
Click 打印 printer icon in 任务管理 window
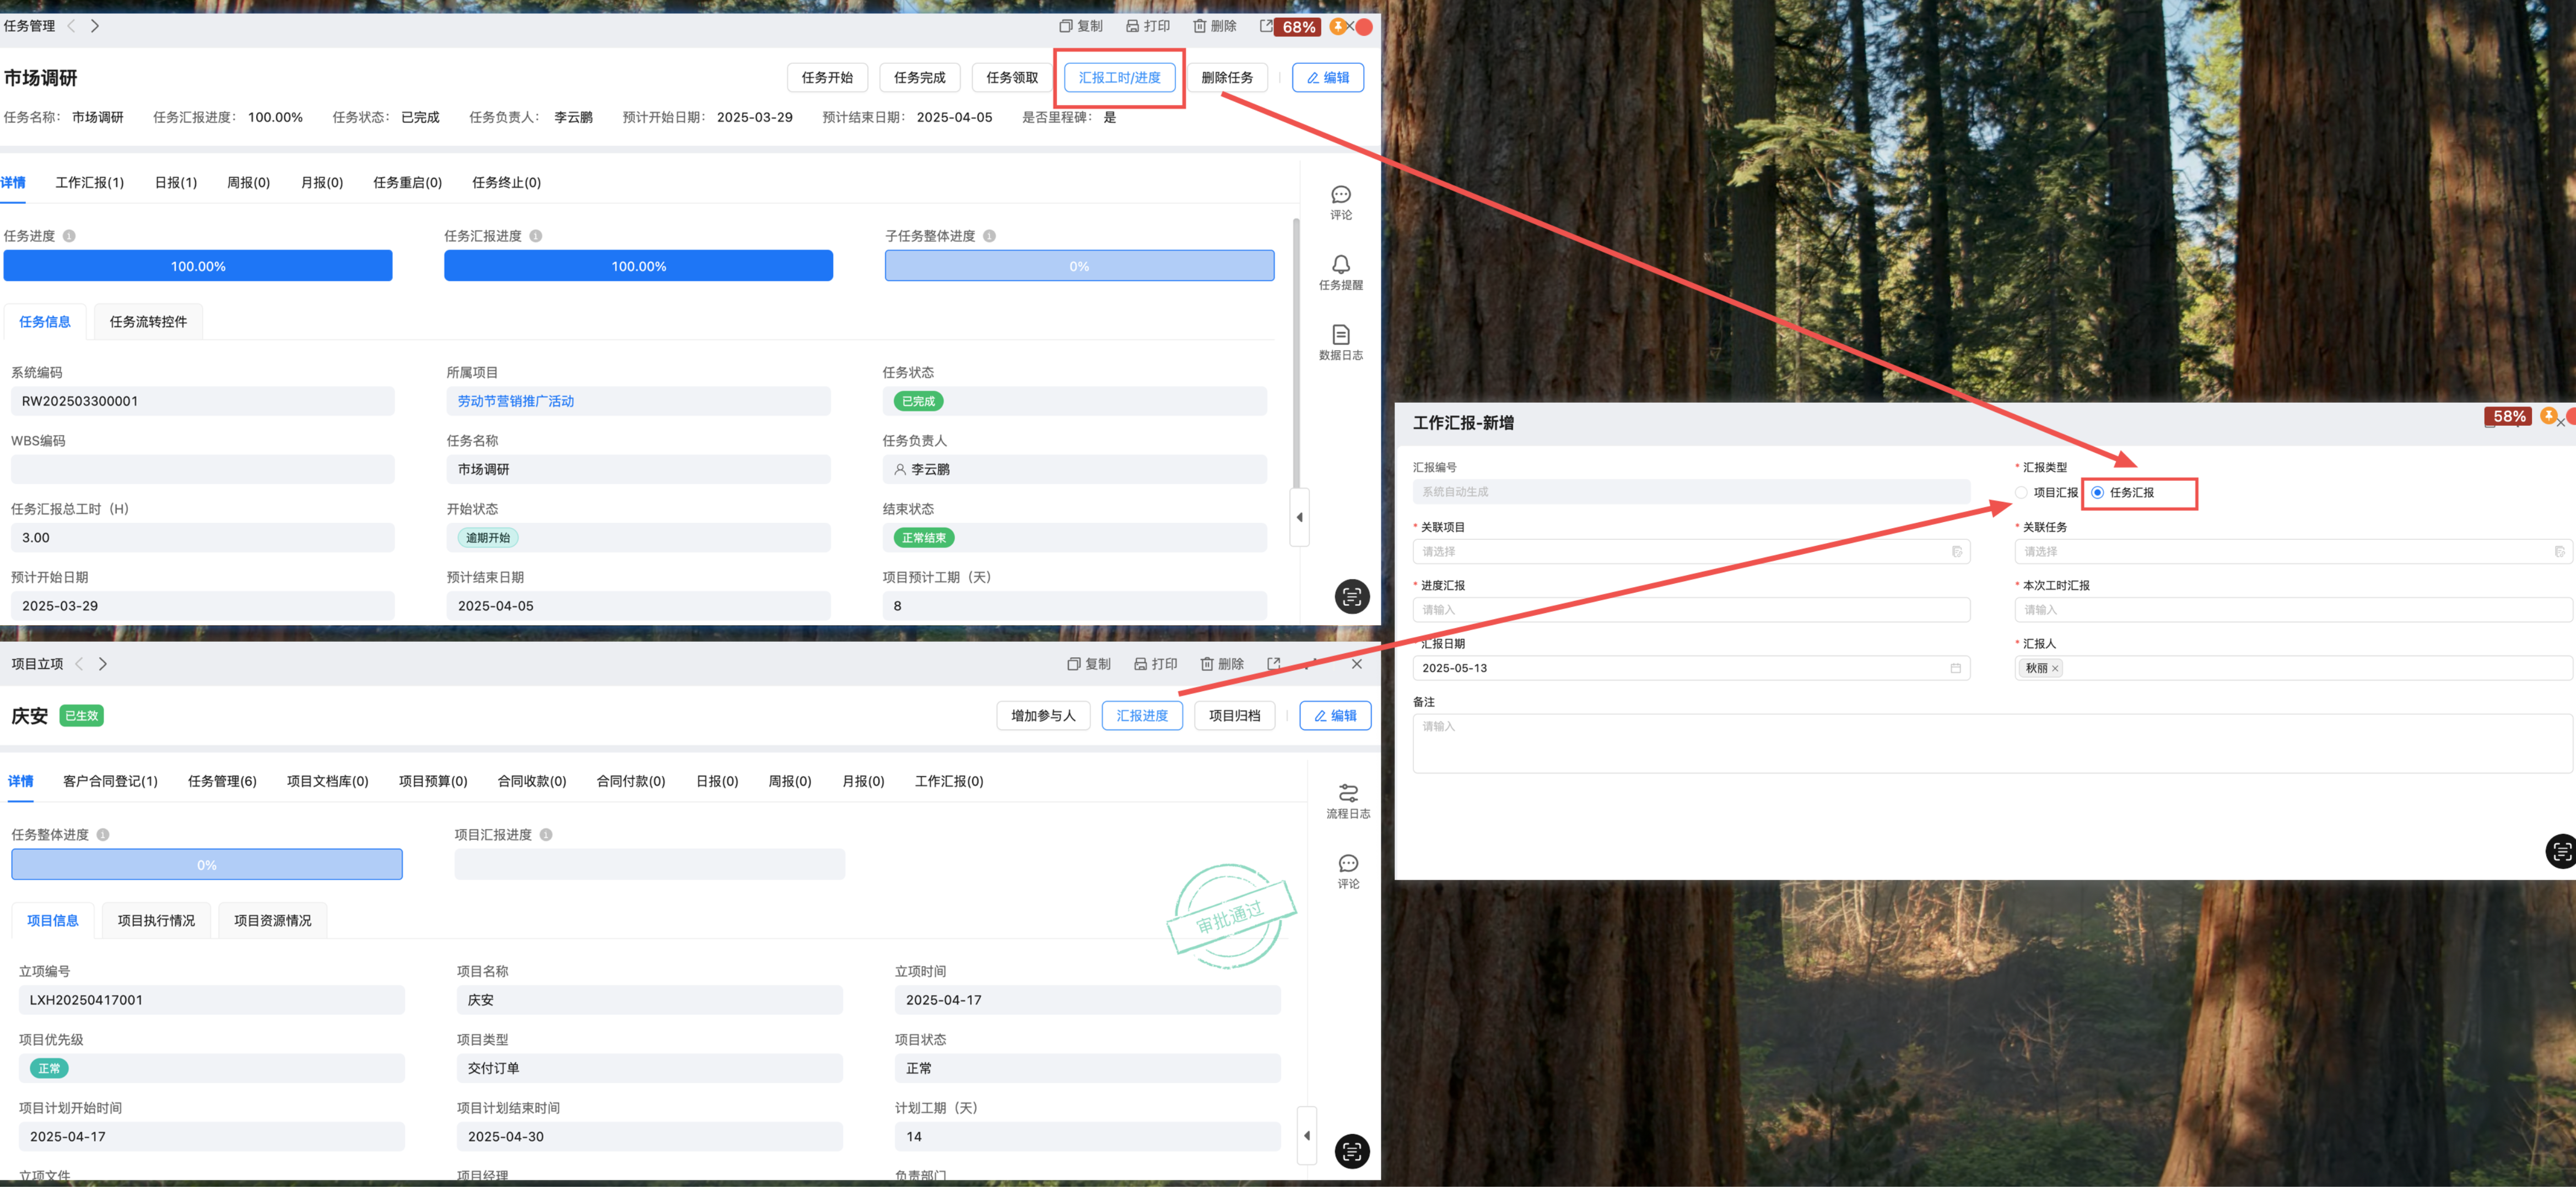point(1132,26)
